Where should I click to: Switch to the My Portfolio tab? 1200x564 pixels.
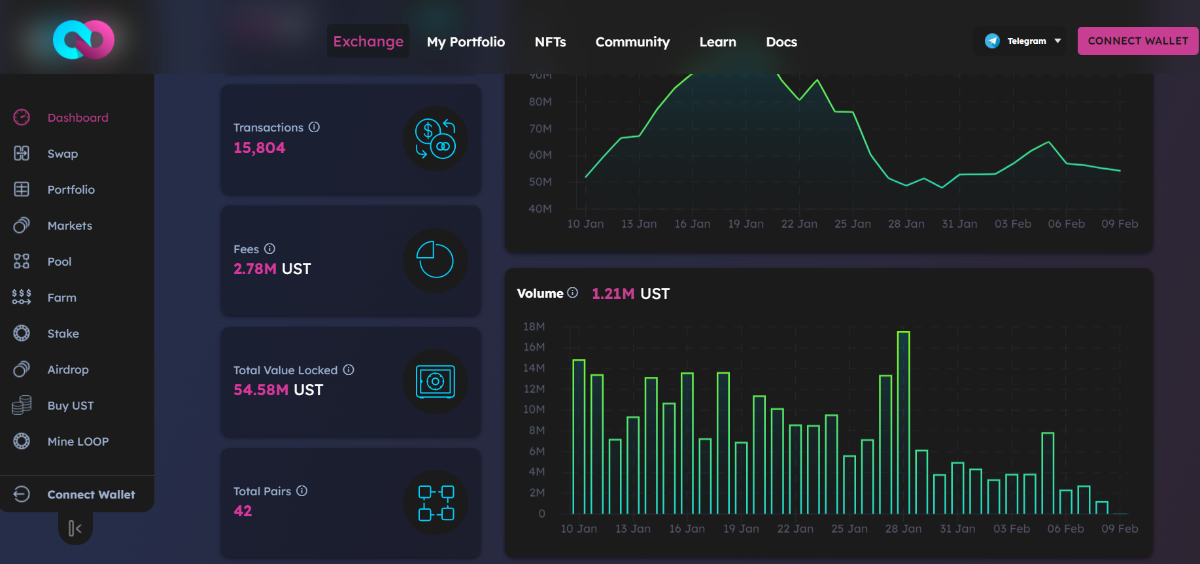pyautogui.click(x=466, y=42)
